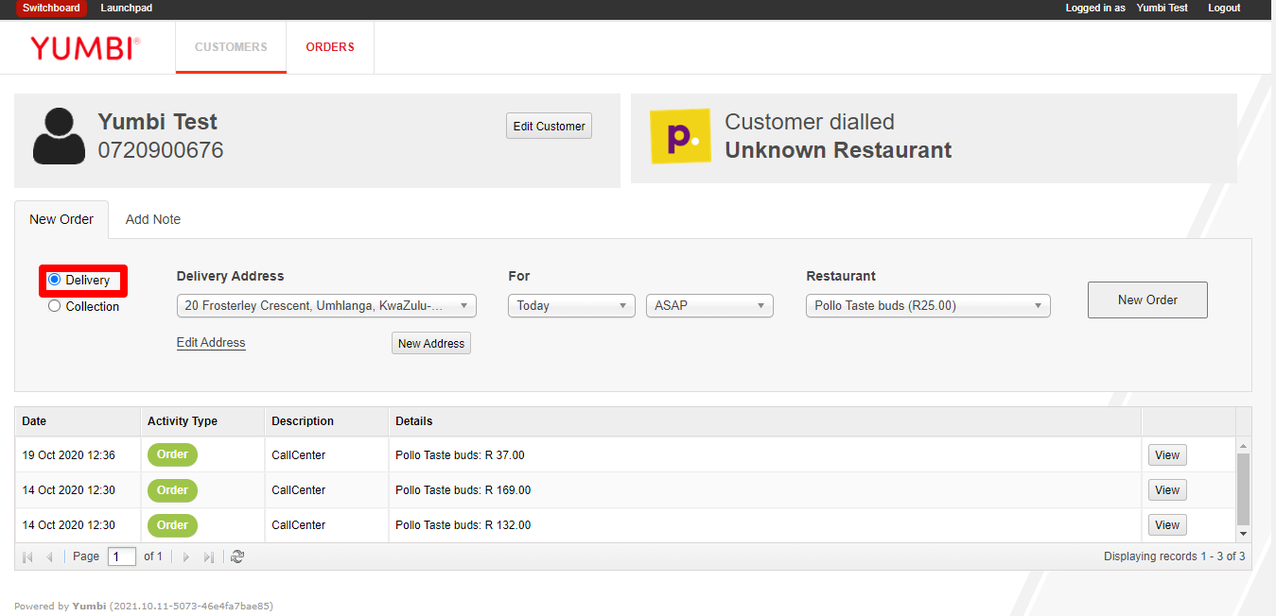
Task: Click Yumbi Test user name link
Action: tap(1163, 8)
